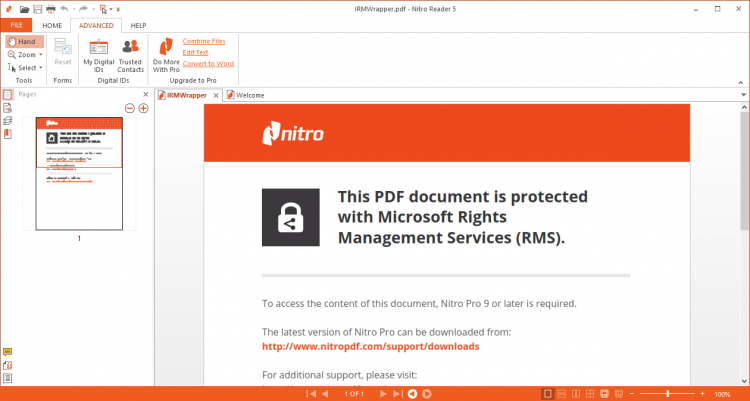Click the 100% zoom level value
This screenshot has height=401, width=750.
click(x=722, y=394)
